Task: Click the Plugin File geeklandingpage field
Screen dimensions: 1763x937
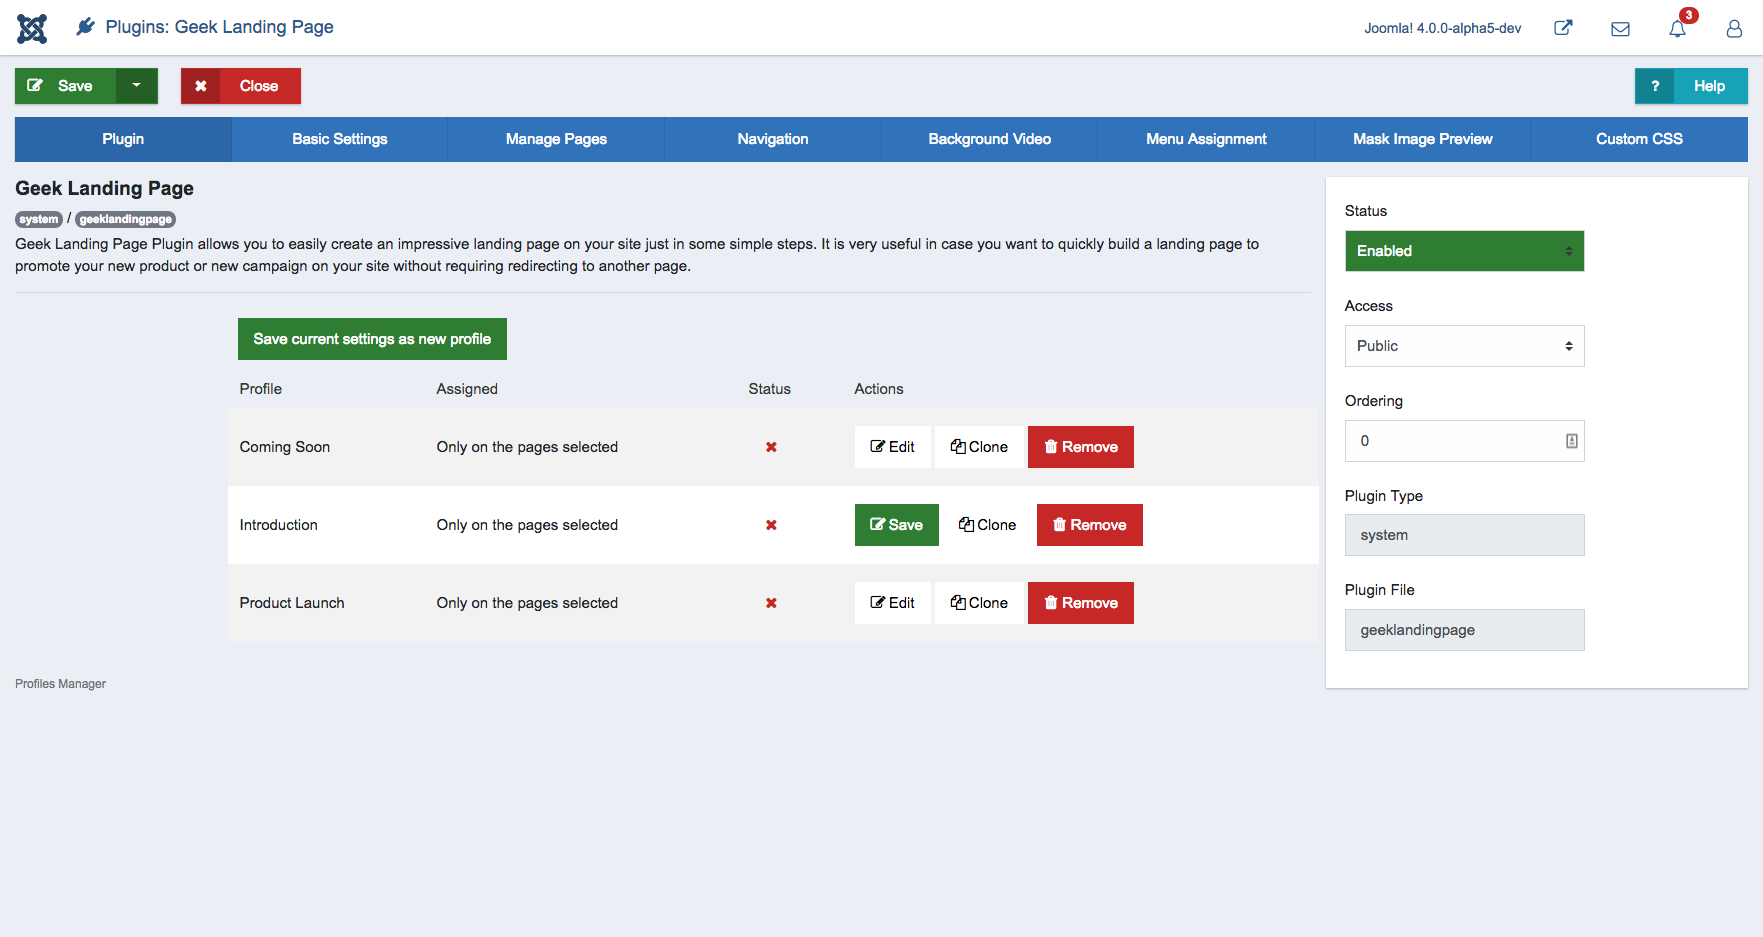Action: tap(1464, 630)
